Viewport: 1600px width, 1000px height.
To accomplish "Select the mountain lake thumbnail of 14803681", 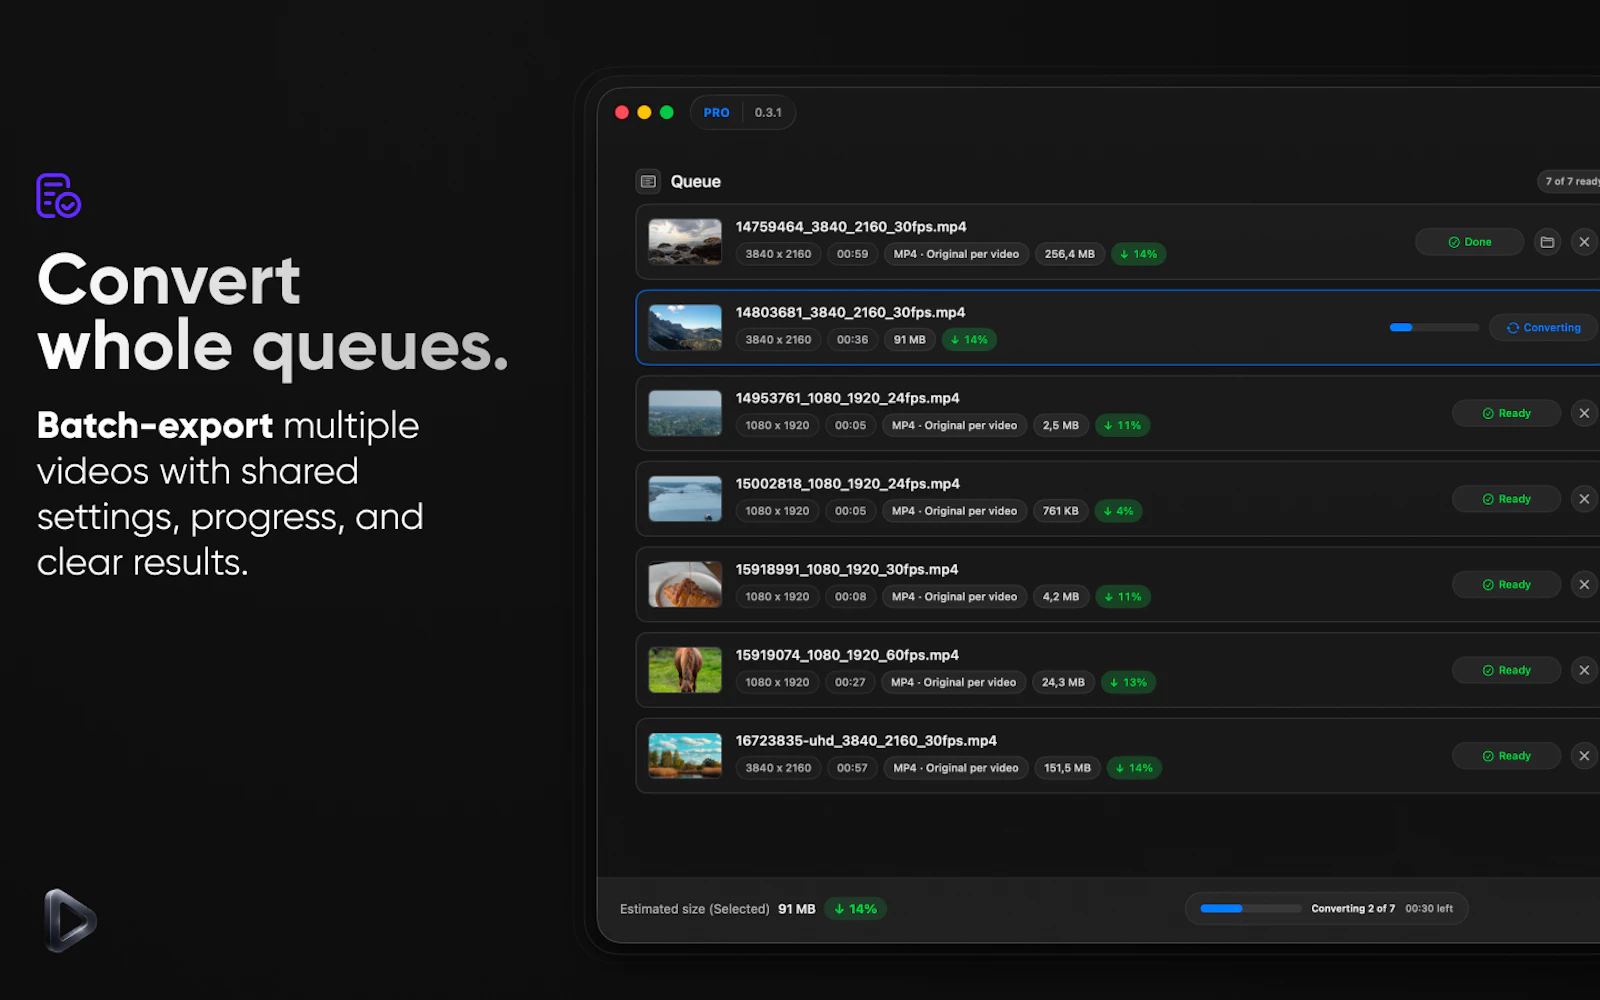I will click(x=685, y=328).
